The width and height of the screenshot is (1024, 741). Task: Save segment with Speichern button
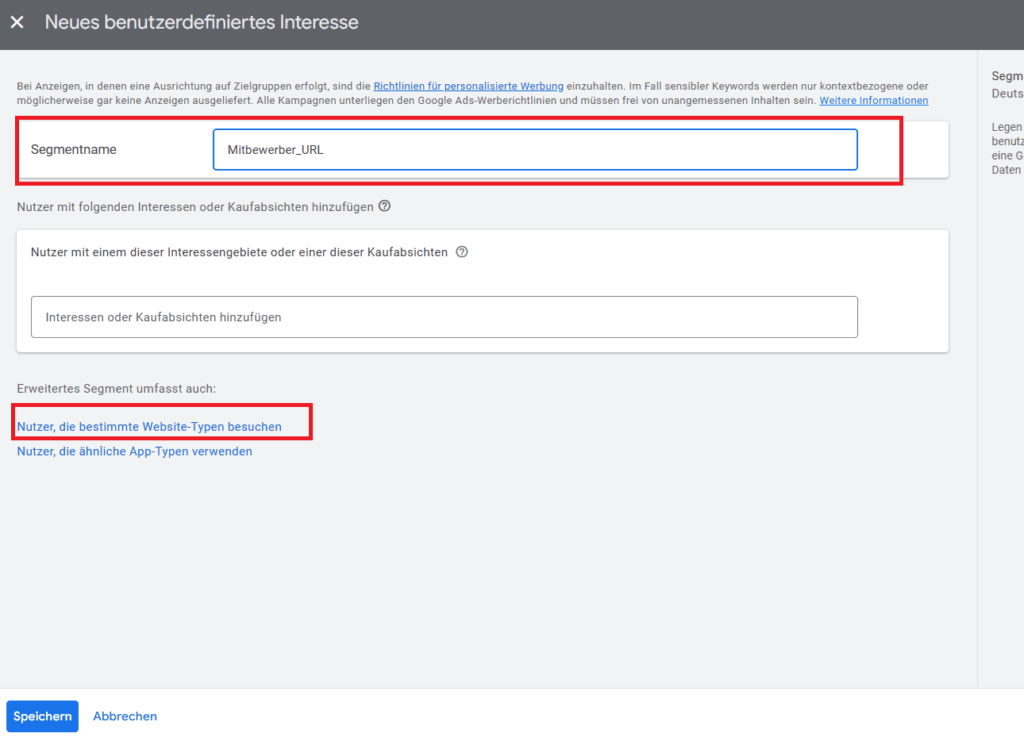[x=42, y=716]
